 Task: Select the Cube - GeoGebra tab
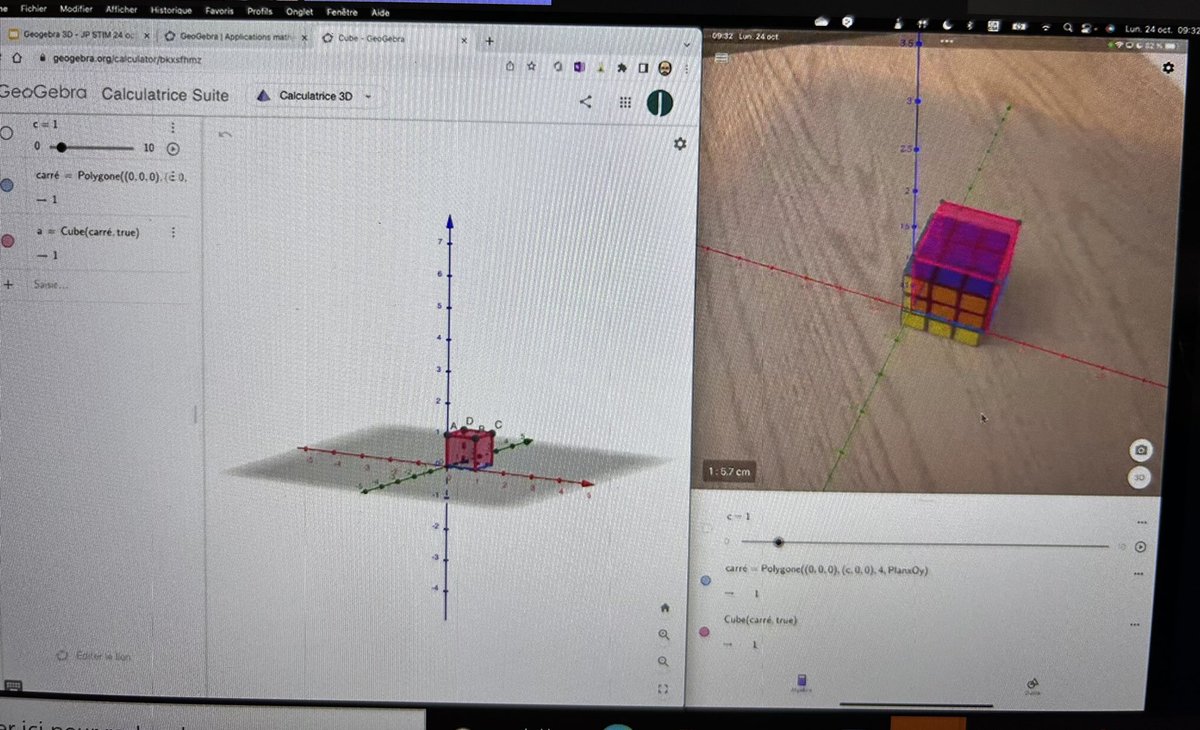[392, 39]
